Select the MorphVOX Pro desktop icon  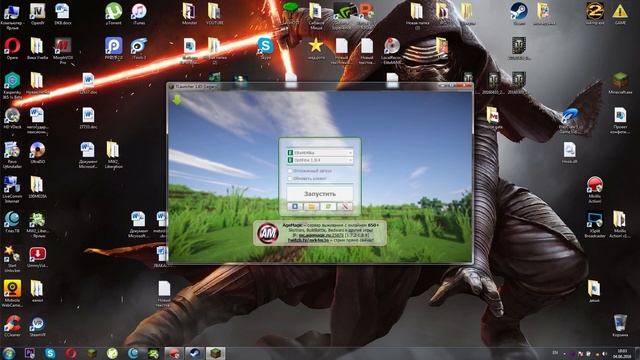62,51
